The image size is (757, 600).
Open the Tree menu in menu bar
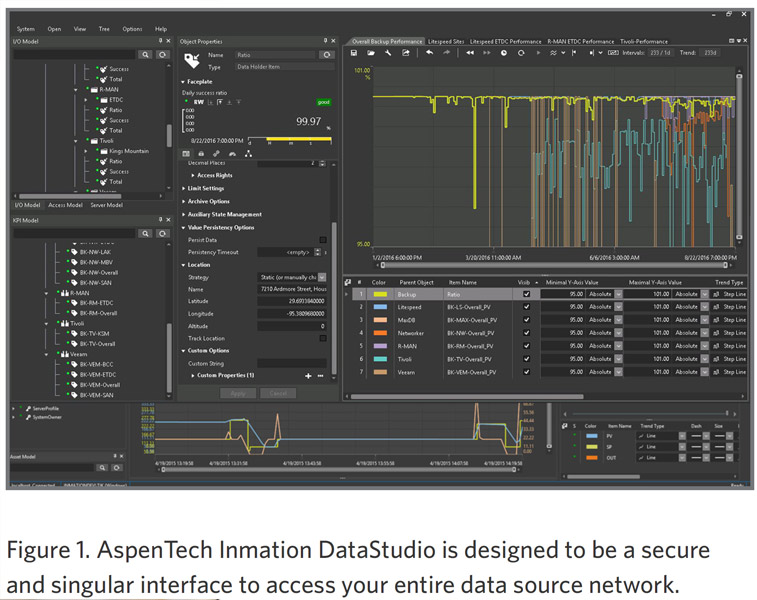coord(104,29)
